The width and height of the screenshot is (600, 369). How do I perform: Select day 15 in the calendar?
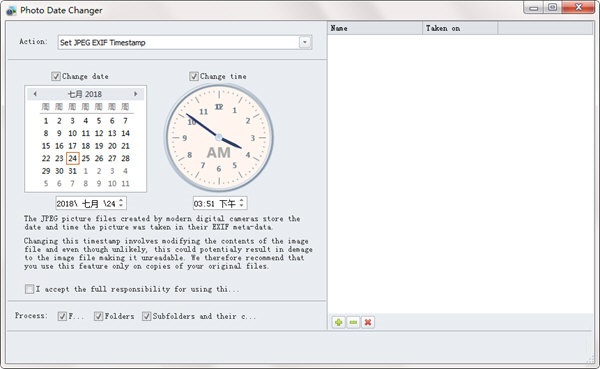click(x=46, y=146)
